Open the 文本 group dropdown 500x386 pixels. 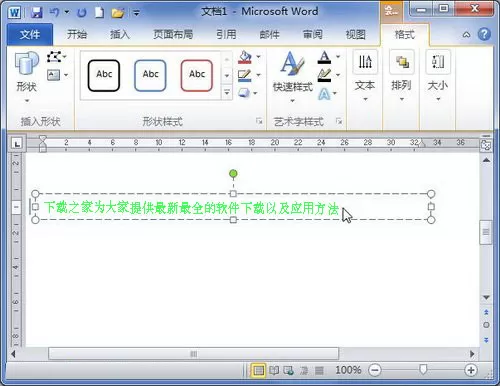365,76
